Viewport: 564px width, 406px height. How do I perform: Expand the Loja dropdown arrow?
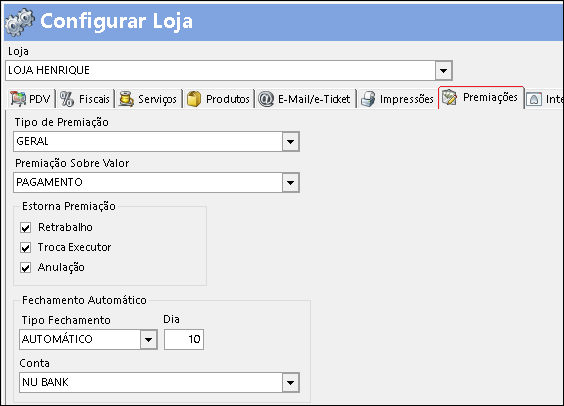[x=444, y=70]
